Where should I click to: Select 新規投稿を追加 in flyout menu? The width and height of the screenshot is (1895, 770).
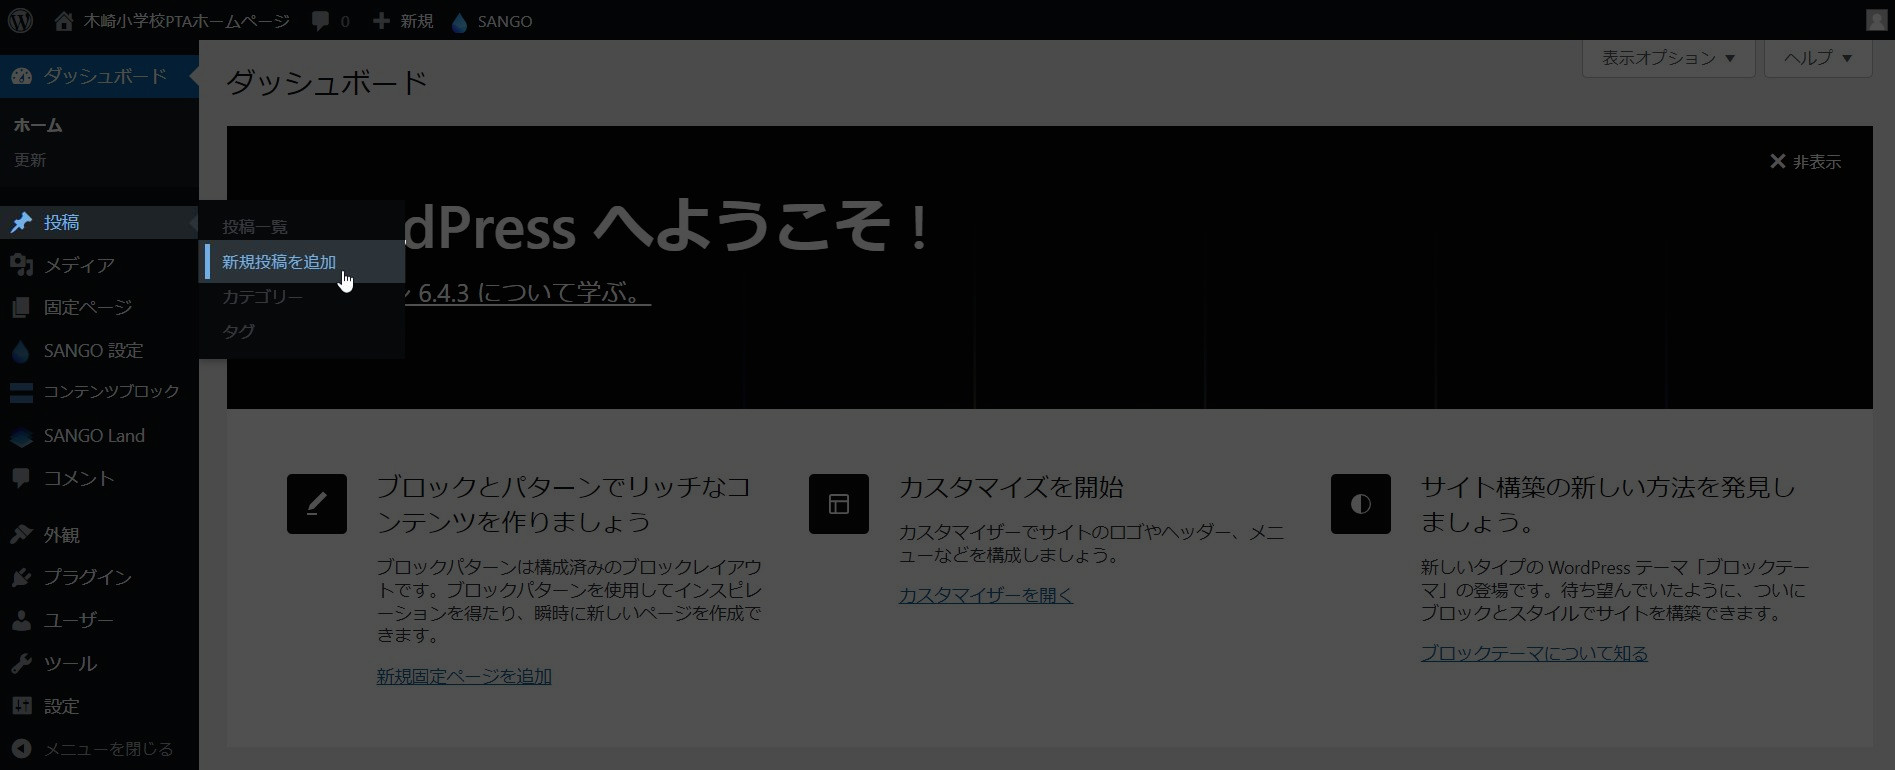point(279,262)
